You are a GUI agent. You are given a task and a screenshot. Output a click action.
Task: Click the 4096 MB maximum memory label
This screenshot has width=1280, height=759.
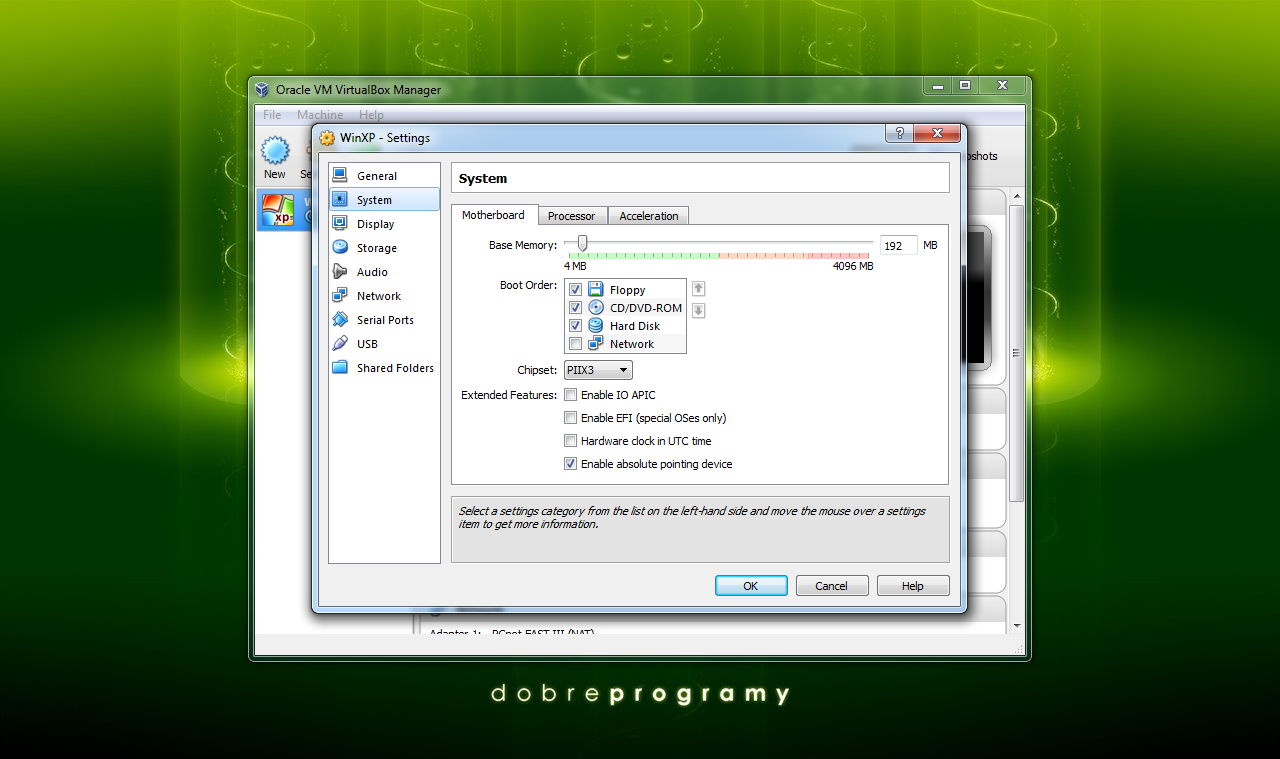click(853, 267)
